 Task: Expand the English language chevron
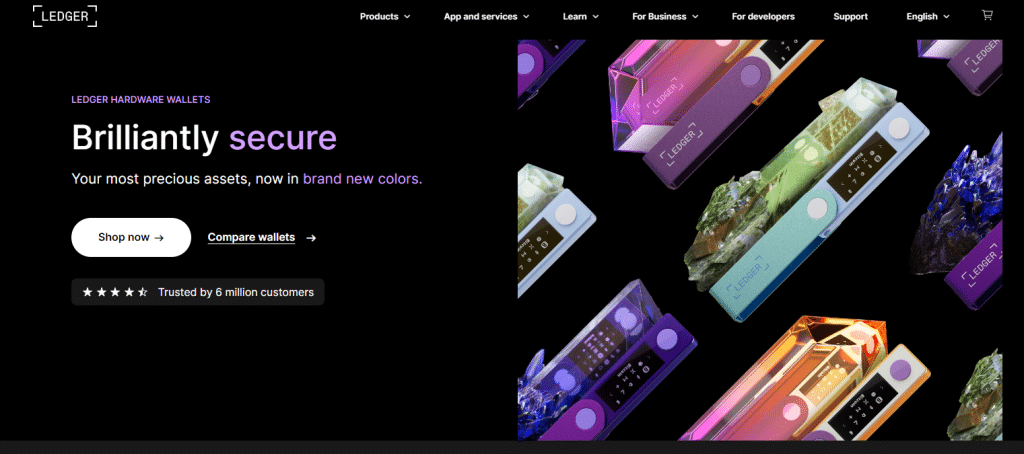pyautogui.click(x=946, y=16)
